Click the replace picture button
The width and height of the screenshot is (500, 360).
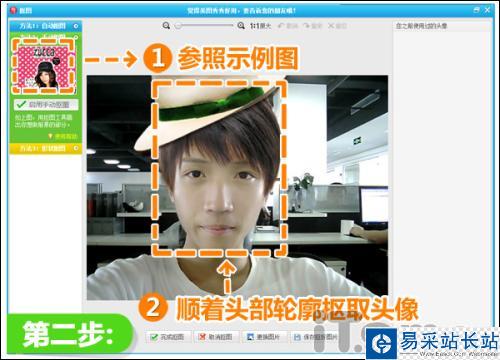[264, 337]
